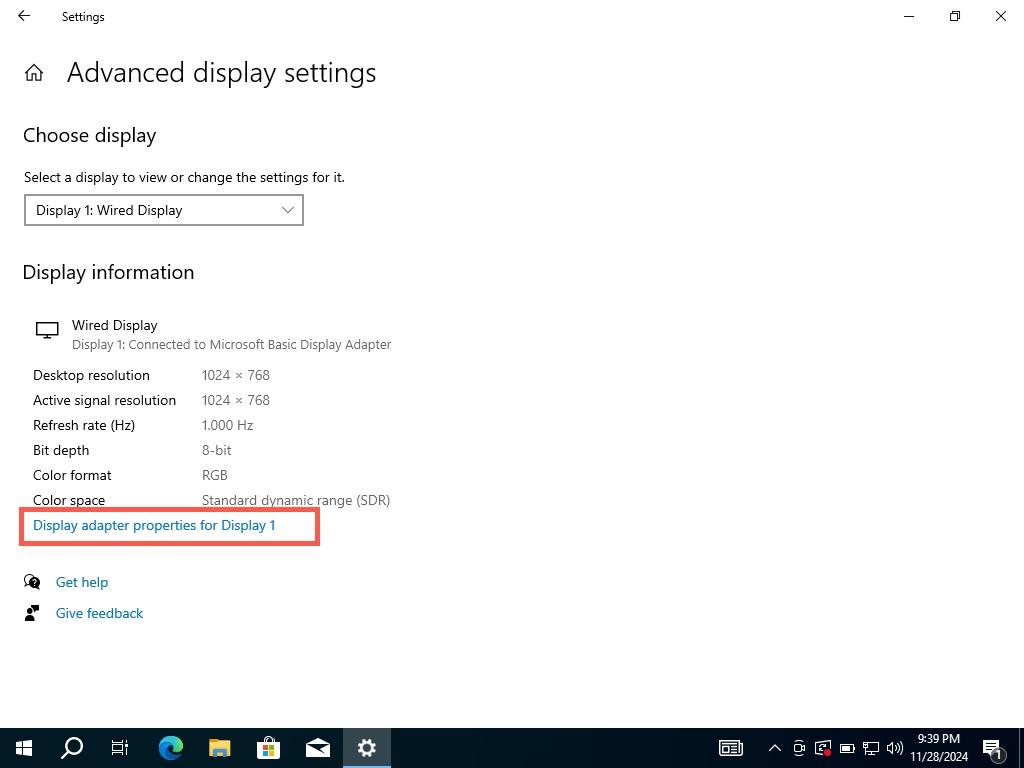Image resolution: width=1024 pixels, height=768 pixels.
Task: Show hidden system tray icons
Action: 774,748
